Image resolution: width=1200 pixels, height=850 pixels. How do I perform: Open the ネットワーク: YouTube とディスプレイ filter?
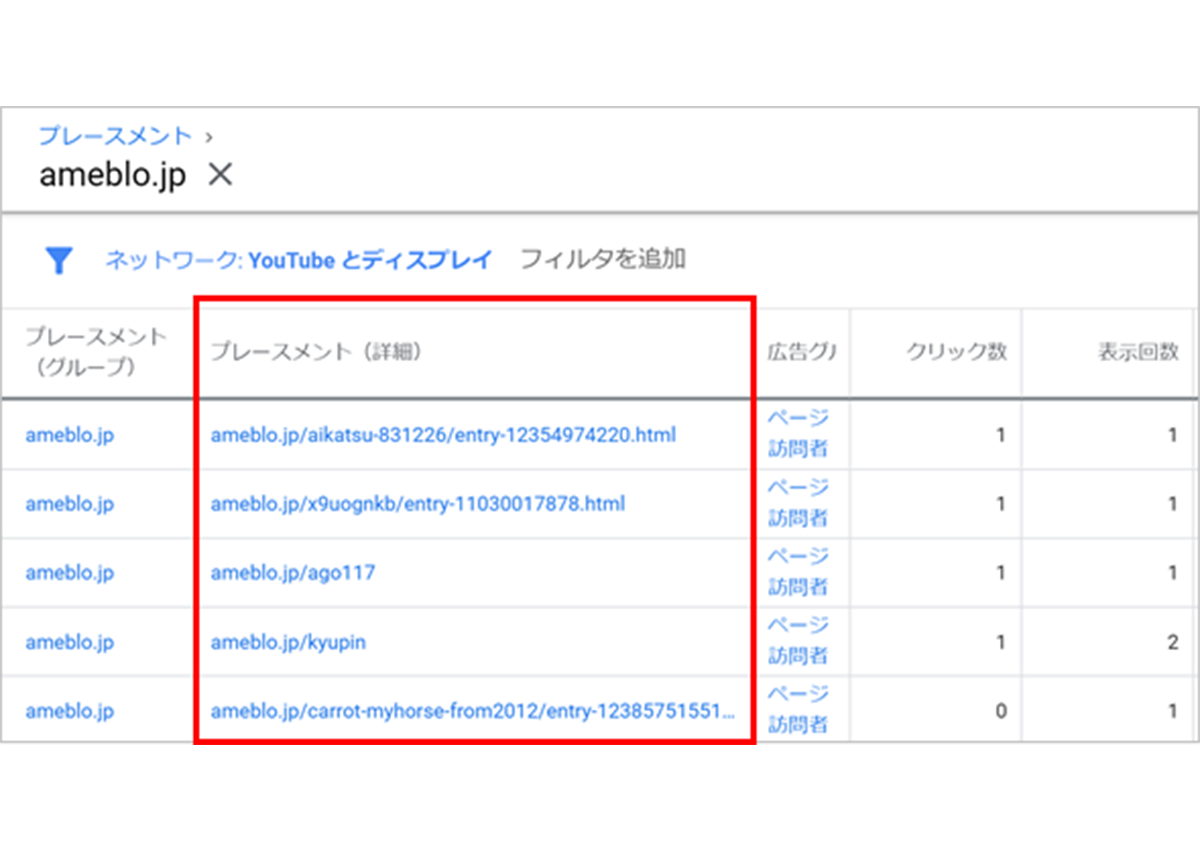[x=299, y=261]
